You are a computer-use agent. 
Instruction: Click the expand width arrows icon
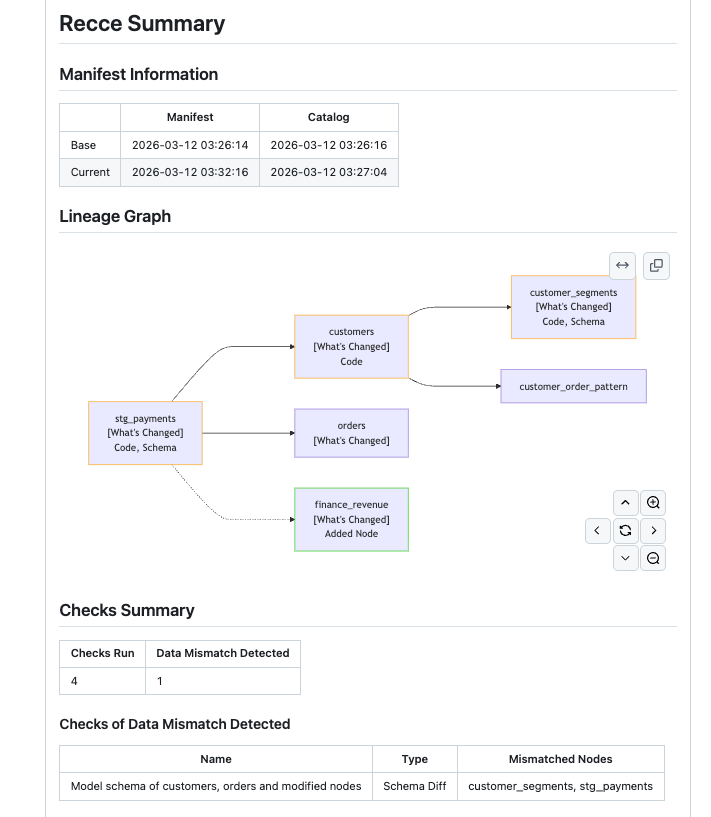point(622,265)
